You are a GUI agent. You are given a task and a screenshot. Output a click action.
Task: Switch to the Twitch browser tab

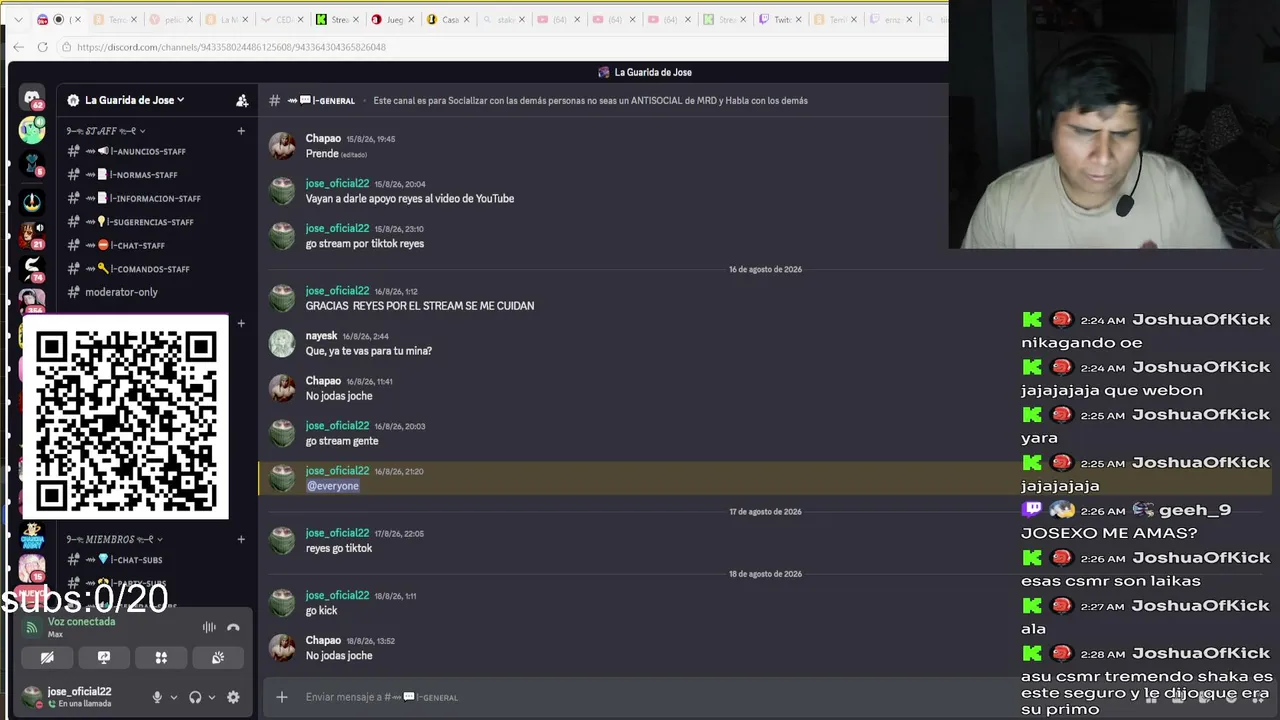(780, 19)
